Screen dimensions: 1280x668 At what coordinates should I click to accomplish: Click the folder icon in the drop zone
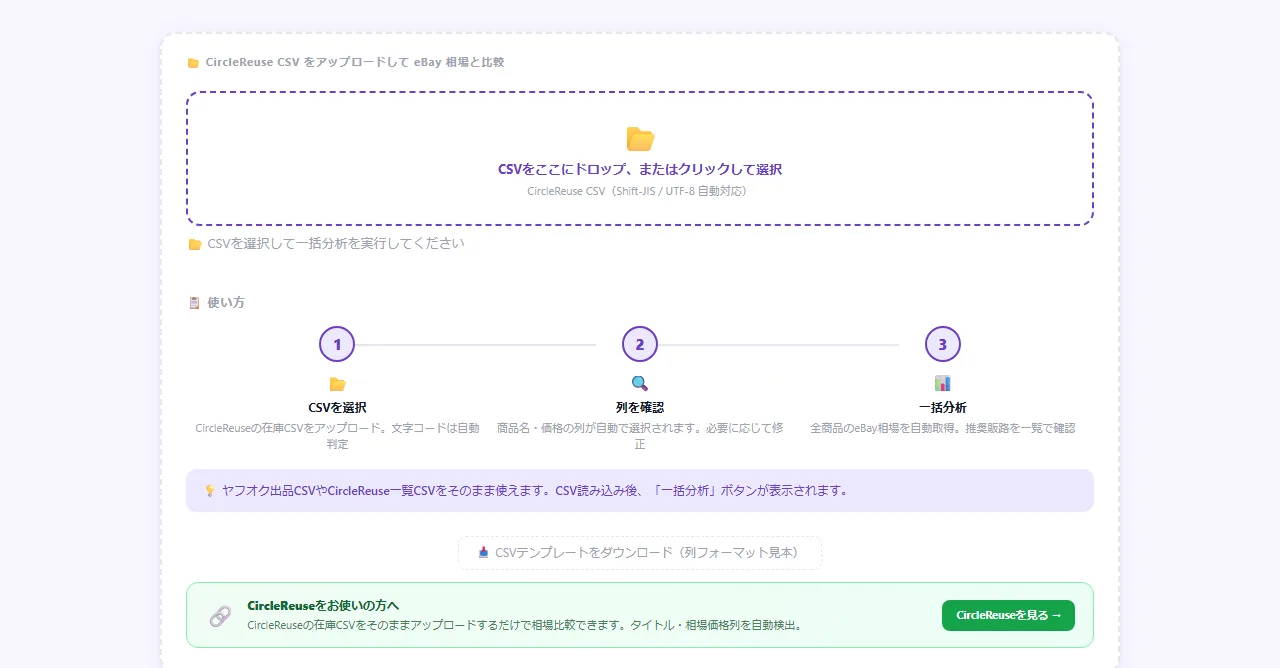[x=640, y=139]
